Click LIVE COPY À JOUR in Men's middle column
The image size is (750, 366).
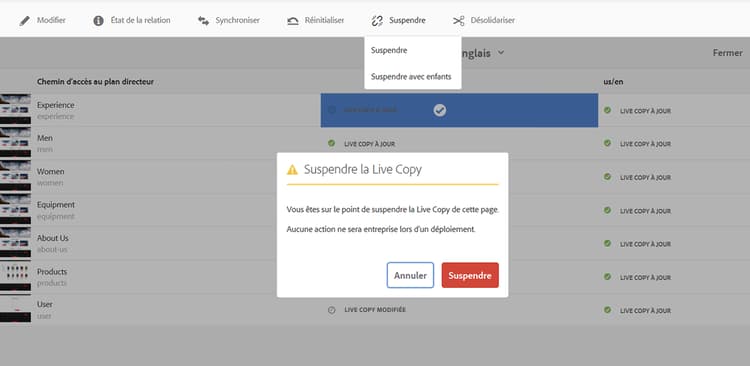pos(370,144)
